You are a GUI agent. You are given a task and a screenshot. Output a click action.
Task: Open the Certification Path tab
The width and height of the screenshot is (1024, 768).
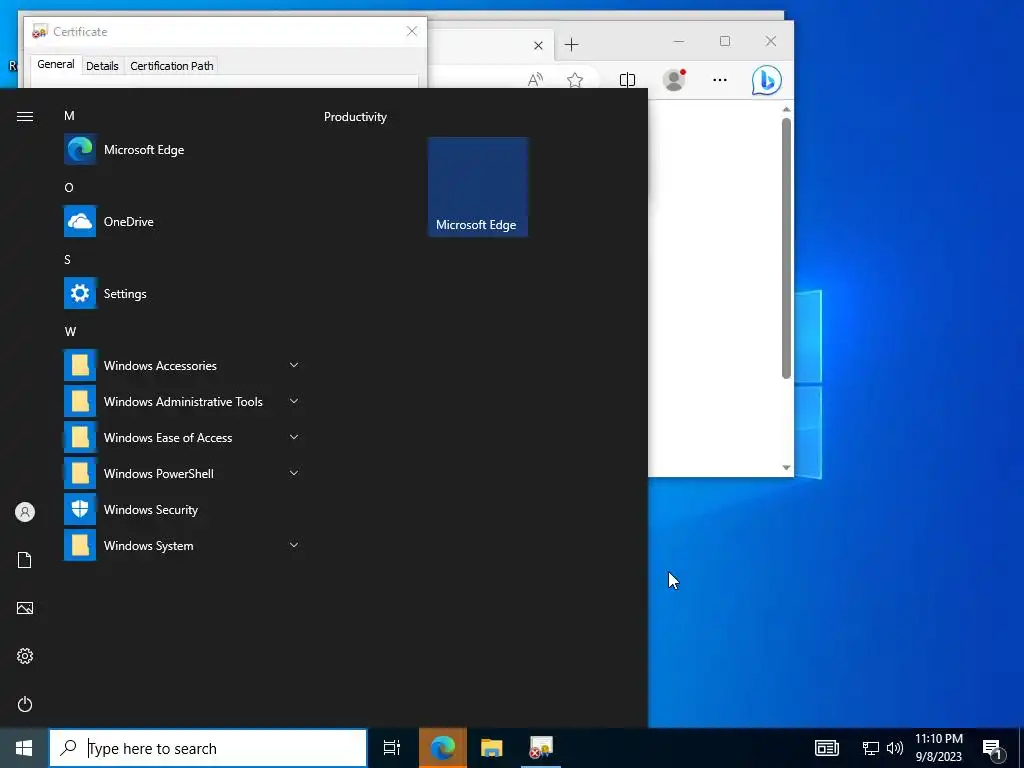pos(172,65)
